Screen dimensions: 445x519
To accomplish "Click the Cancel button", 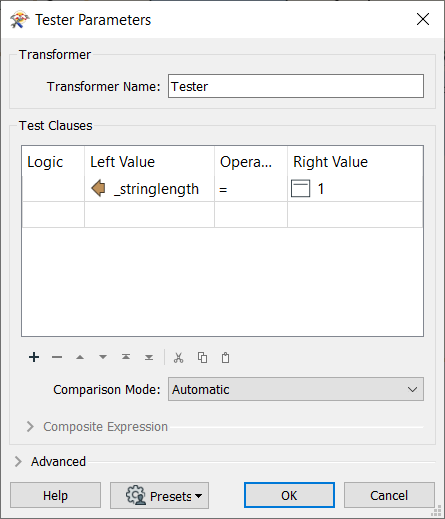I will click(389, 495).
